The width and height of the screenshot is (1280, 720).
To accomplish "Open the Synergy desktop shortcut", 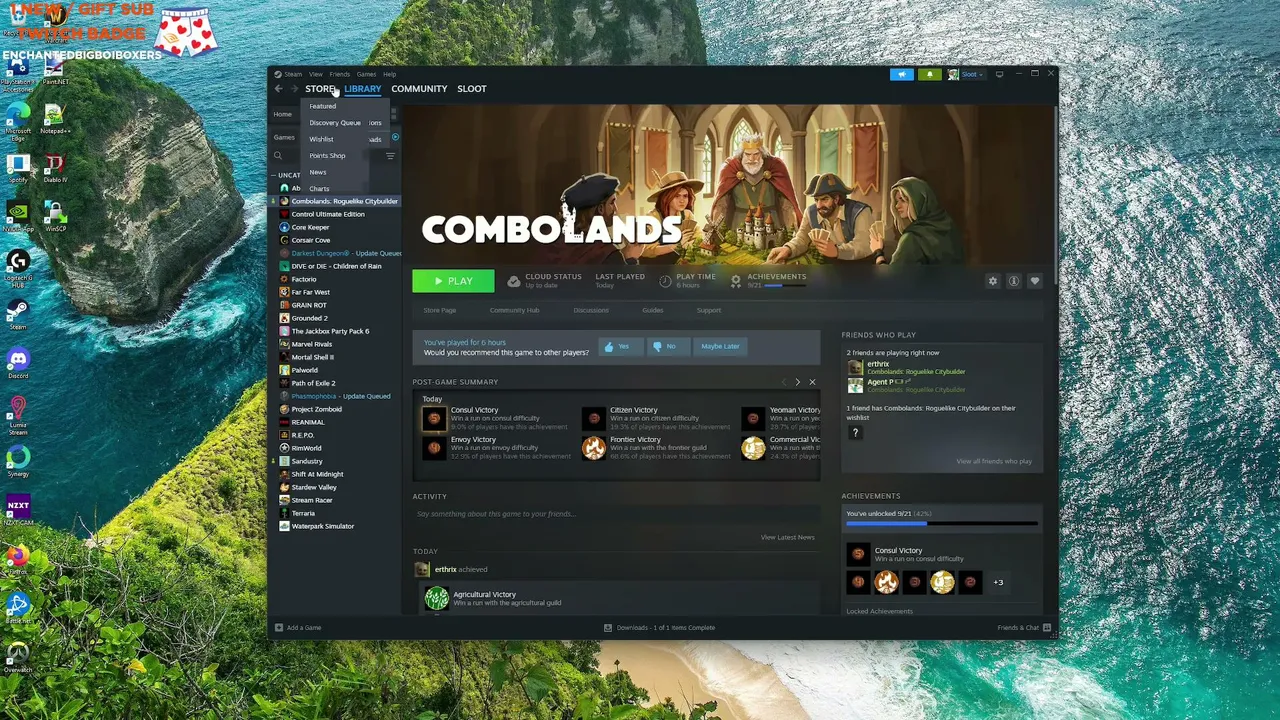I will coord(18,461).
